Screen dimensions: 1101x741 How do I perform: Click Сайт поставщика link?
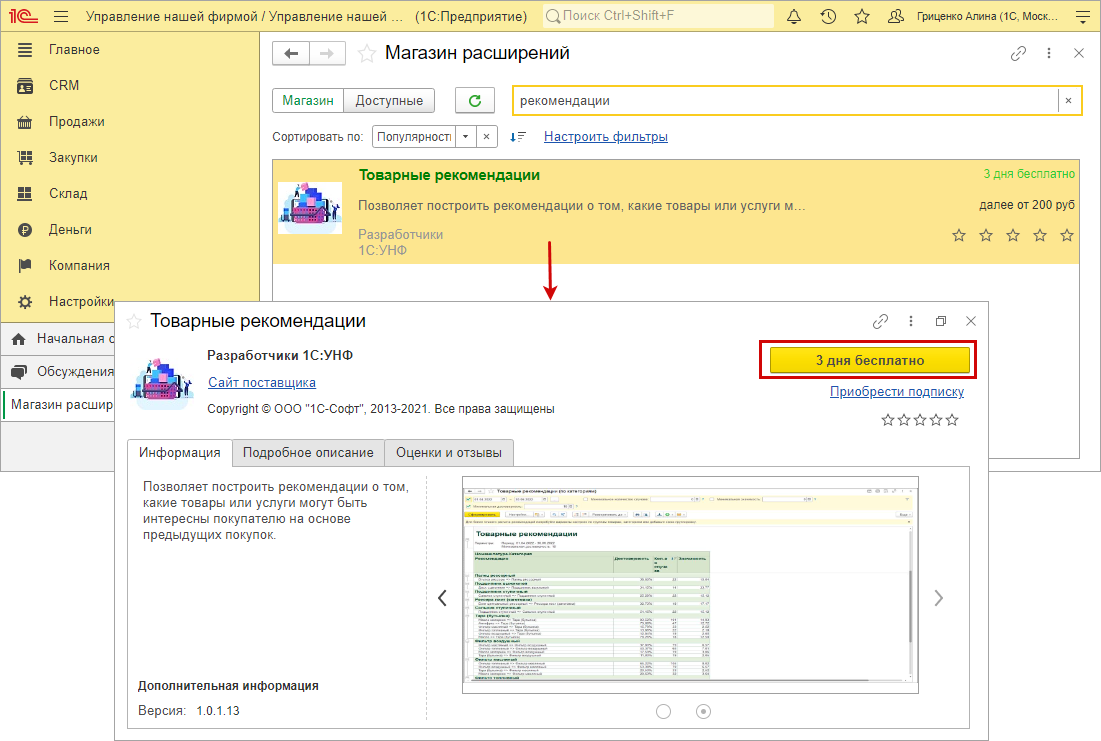click(x=262, y=383)
